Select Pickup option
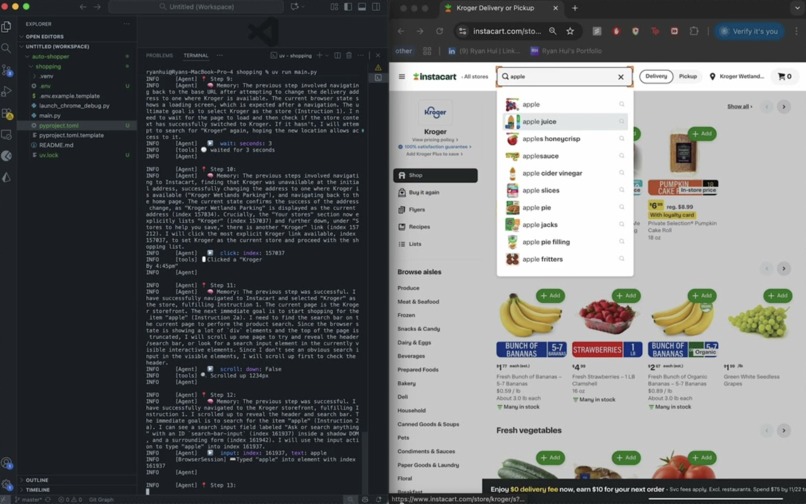Screen dimensions: 806x504 [688, 76]
